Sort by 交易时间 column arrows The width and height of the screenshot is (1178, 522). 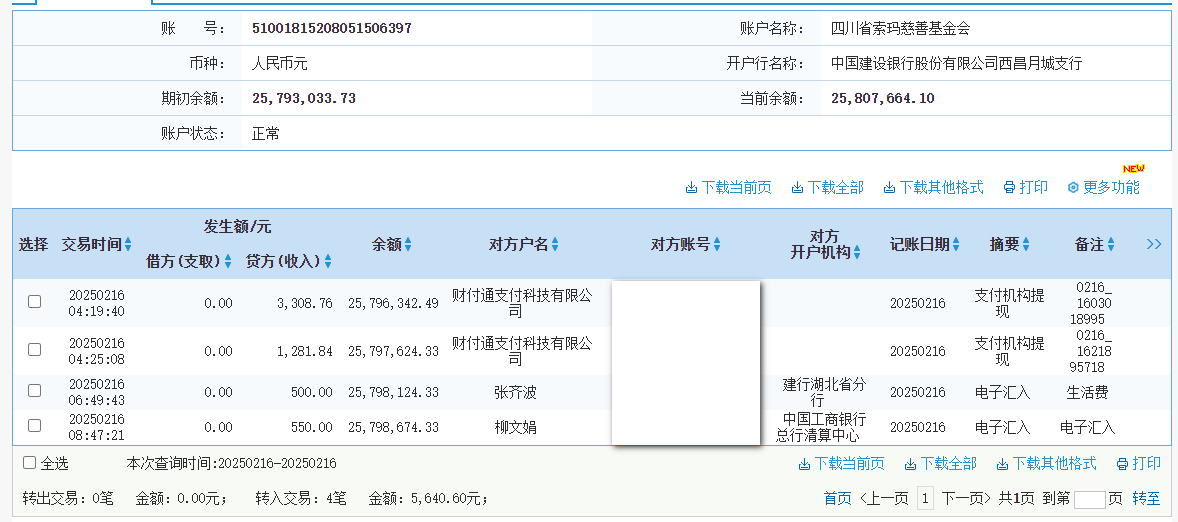coord(128,244)
